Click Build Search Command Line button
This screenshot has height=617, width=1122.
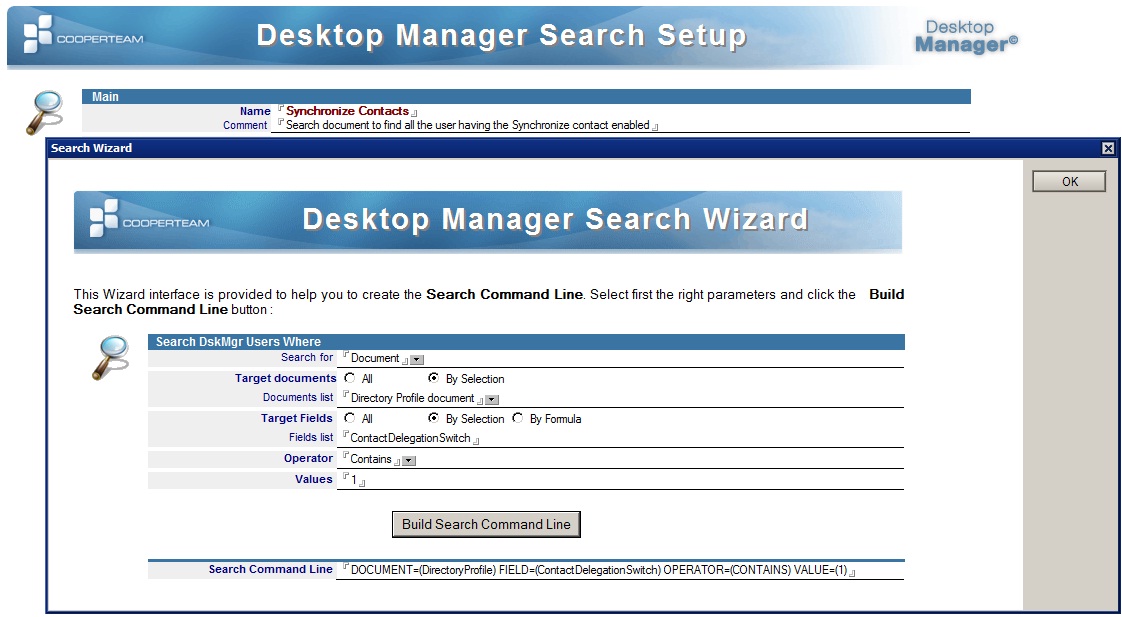pyautogui.click(x=486, y=524)
